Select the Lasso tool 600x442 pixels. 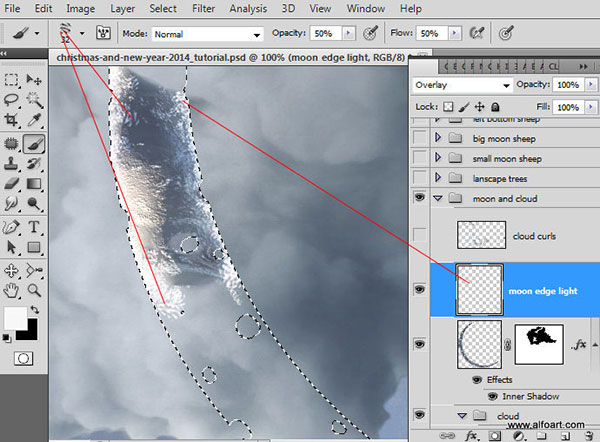(11, 99)
